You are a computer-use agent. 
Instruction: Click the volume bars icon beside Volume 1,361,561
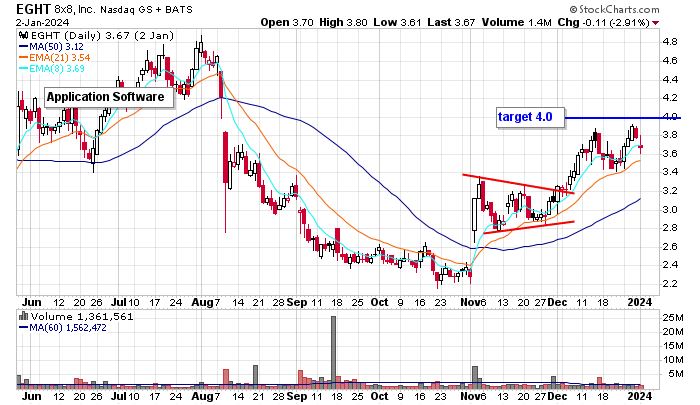click(23, 317)
